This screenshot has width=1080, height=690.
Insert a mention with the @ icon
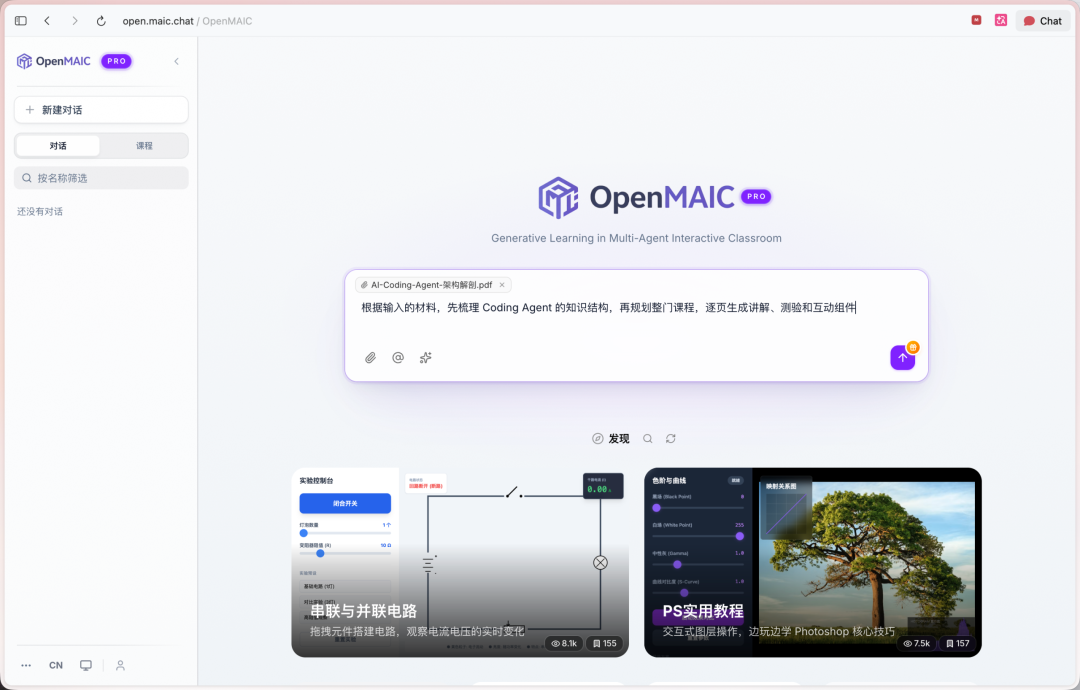pyautogui.click(x=398, y=357)
